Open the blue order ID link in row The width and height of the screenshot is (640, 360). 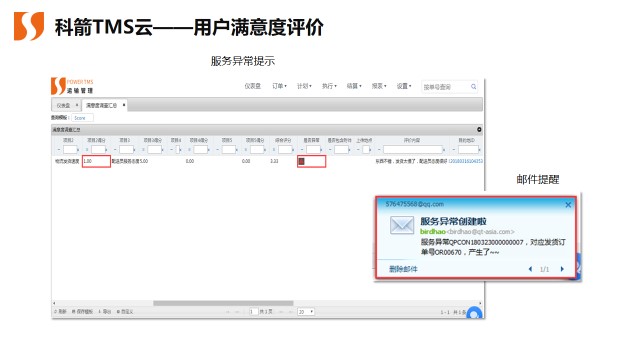[x=466, y=161]
